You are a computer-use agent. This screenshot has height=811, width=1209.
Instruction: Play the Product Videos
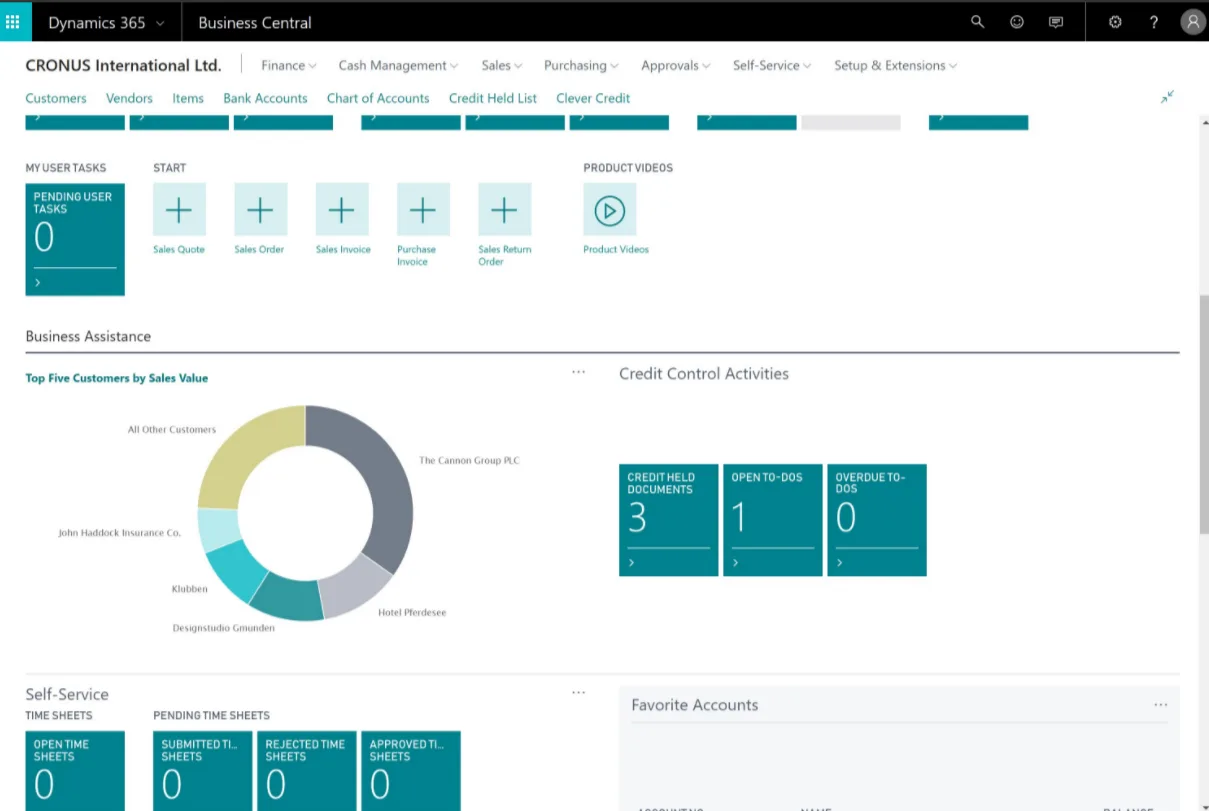coord(609,210)
